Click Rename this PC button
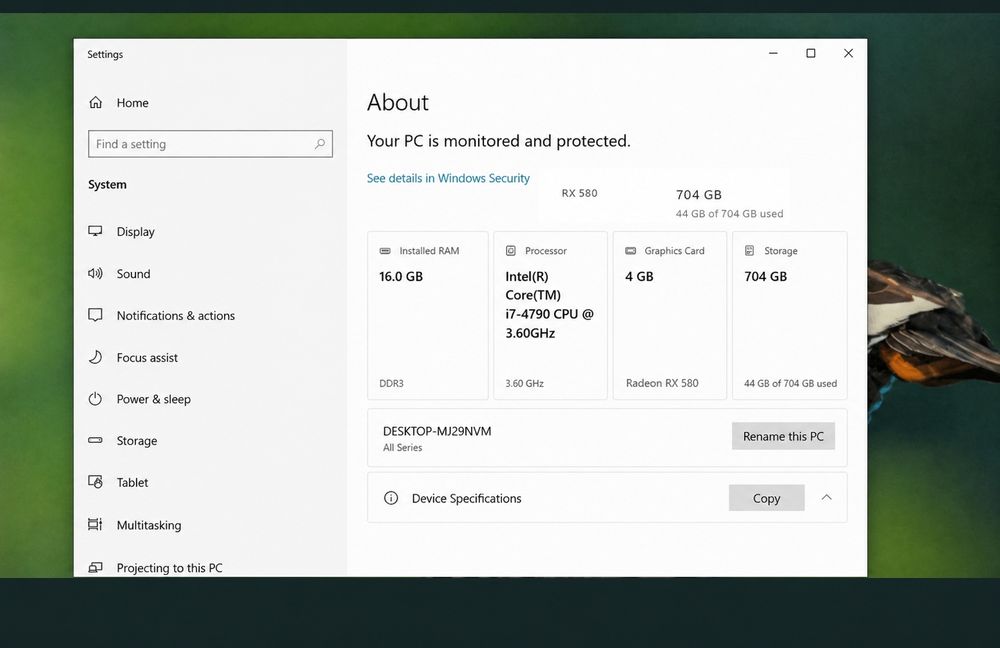The height and width of the screenshot is (648, 1000). 783,436
